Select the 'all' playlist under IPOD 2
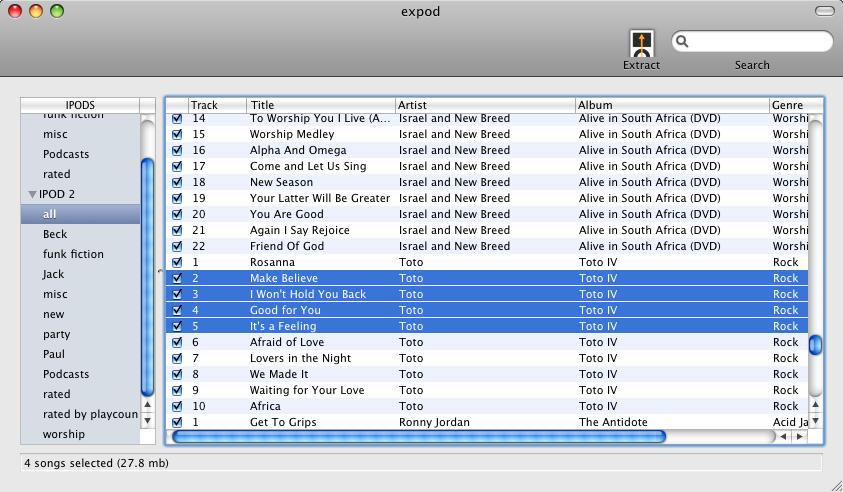Viewport: 843px width, 492px height. pyautogui.click(x=80, y=214)
